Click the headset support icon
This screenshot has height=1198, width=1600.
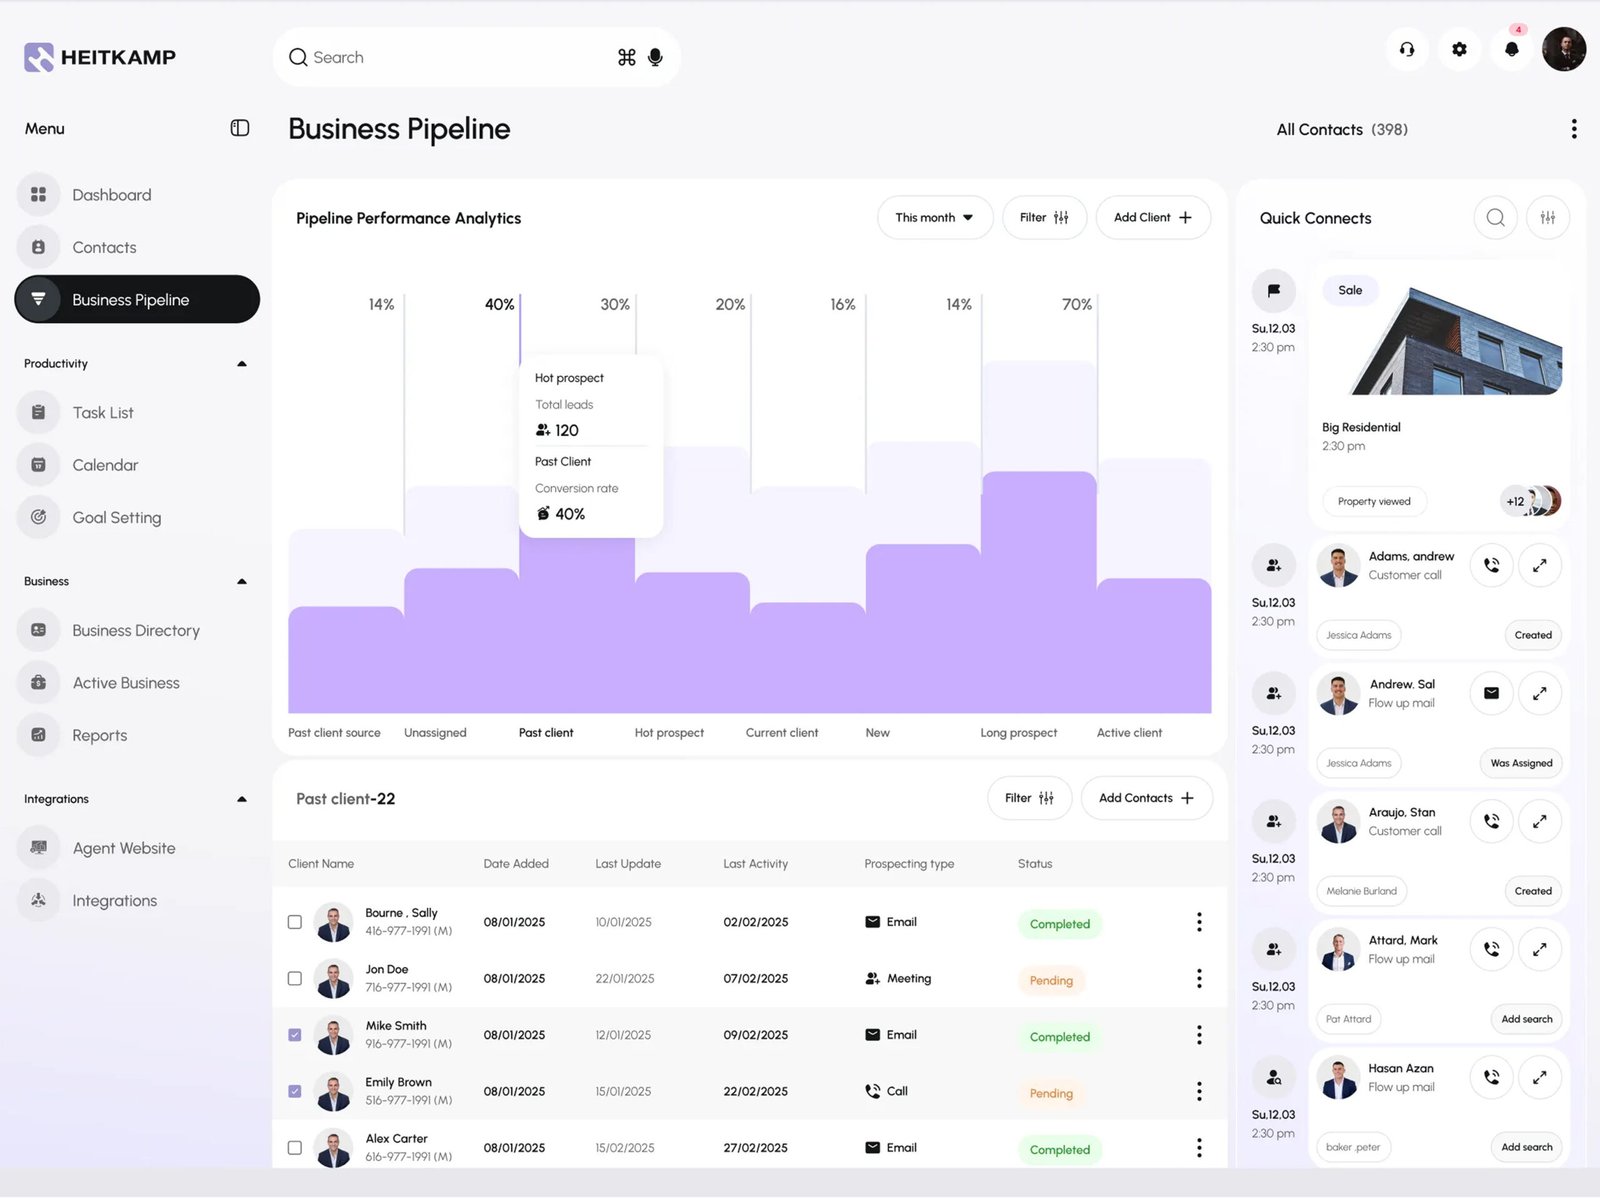[x=1407, y=49]
